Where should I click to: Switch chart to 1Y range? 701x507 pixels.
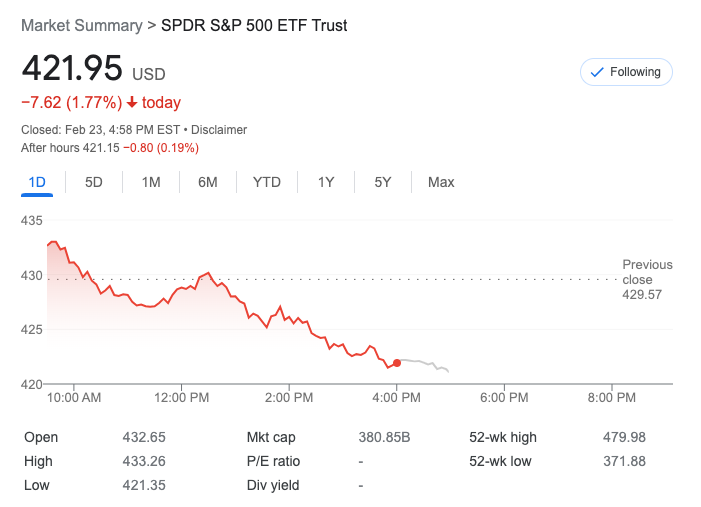[326, 182]
